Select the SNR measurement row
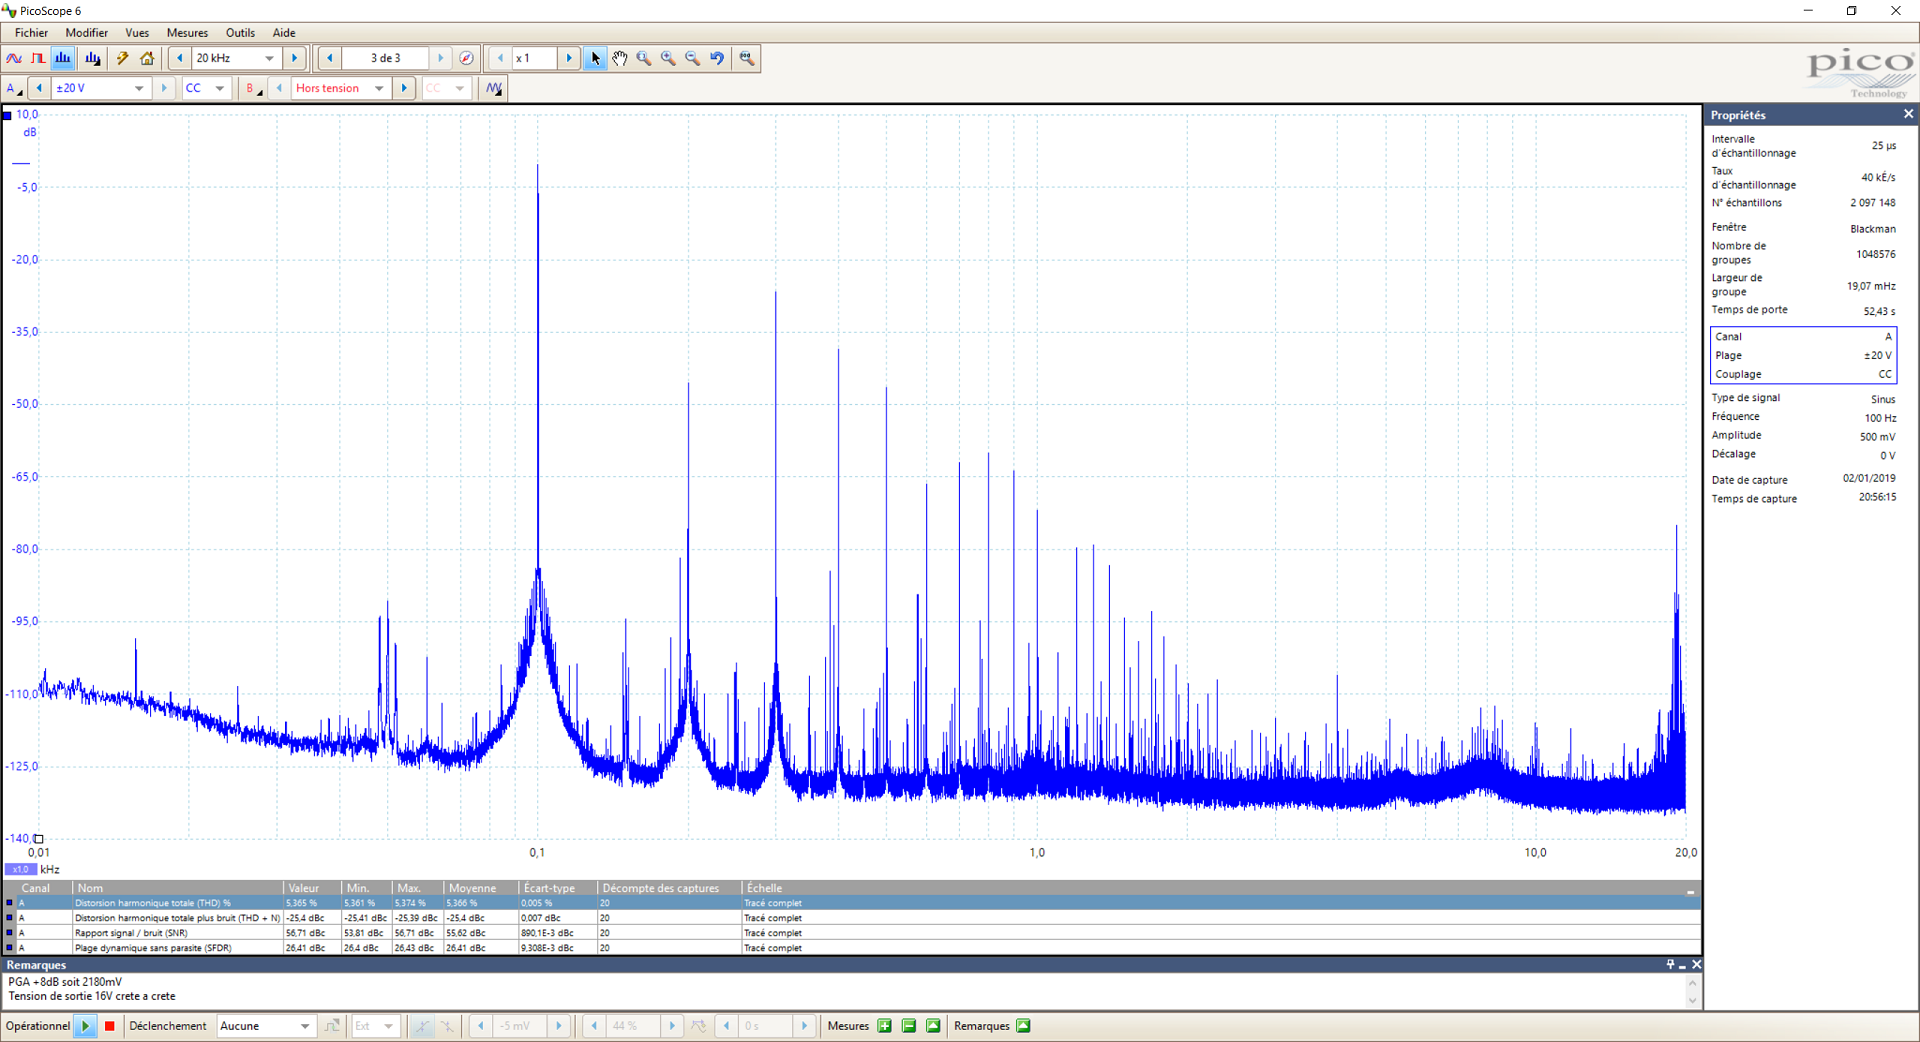1920x1042 pixels. coord(852,933)
